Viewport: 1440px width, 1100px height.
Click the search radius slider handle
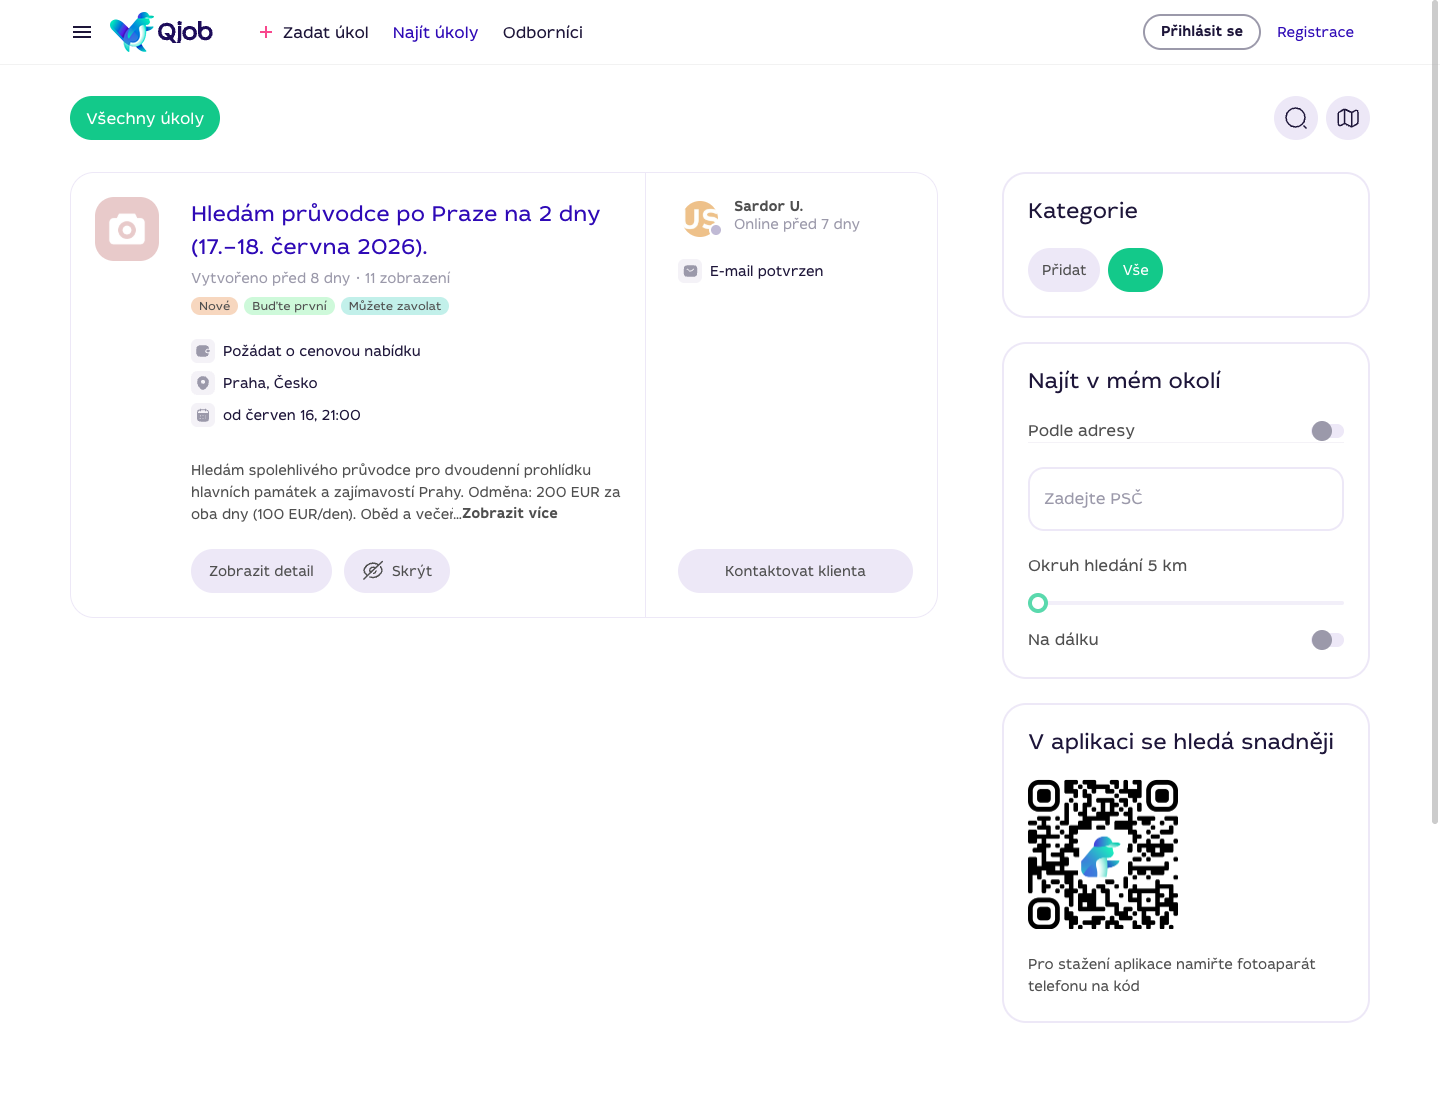tap(1038, 603)
